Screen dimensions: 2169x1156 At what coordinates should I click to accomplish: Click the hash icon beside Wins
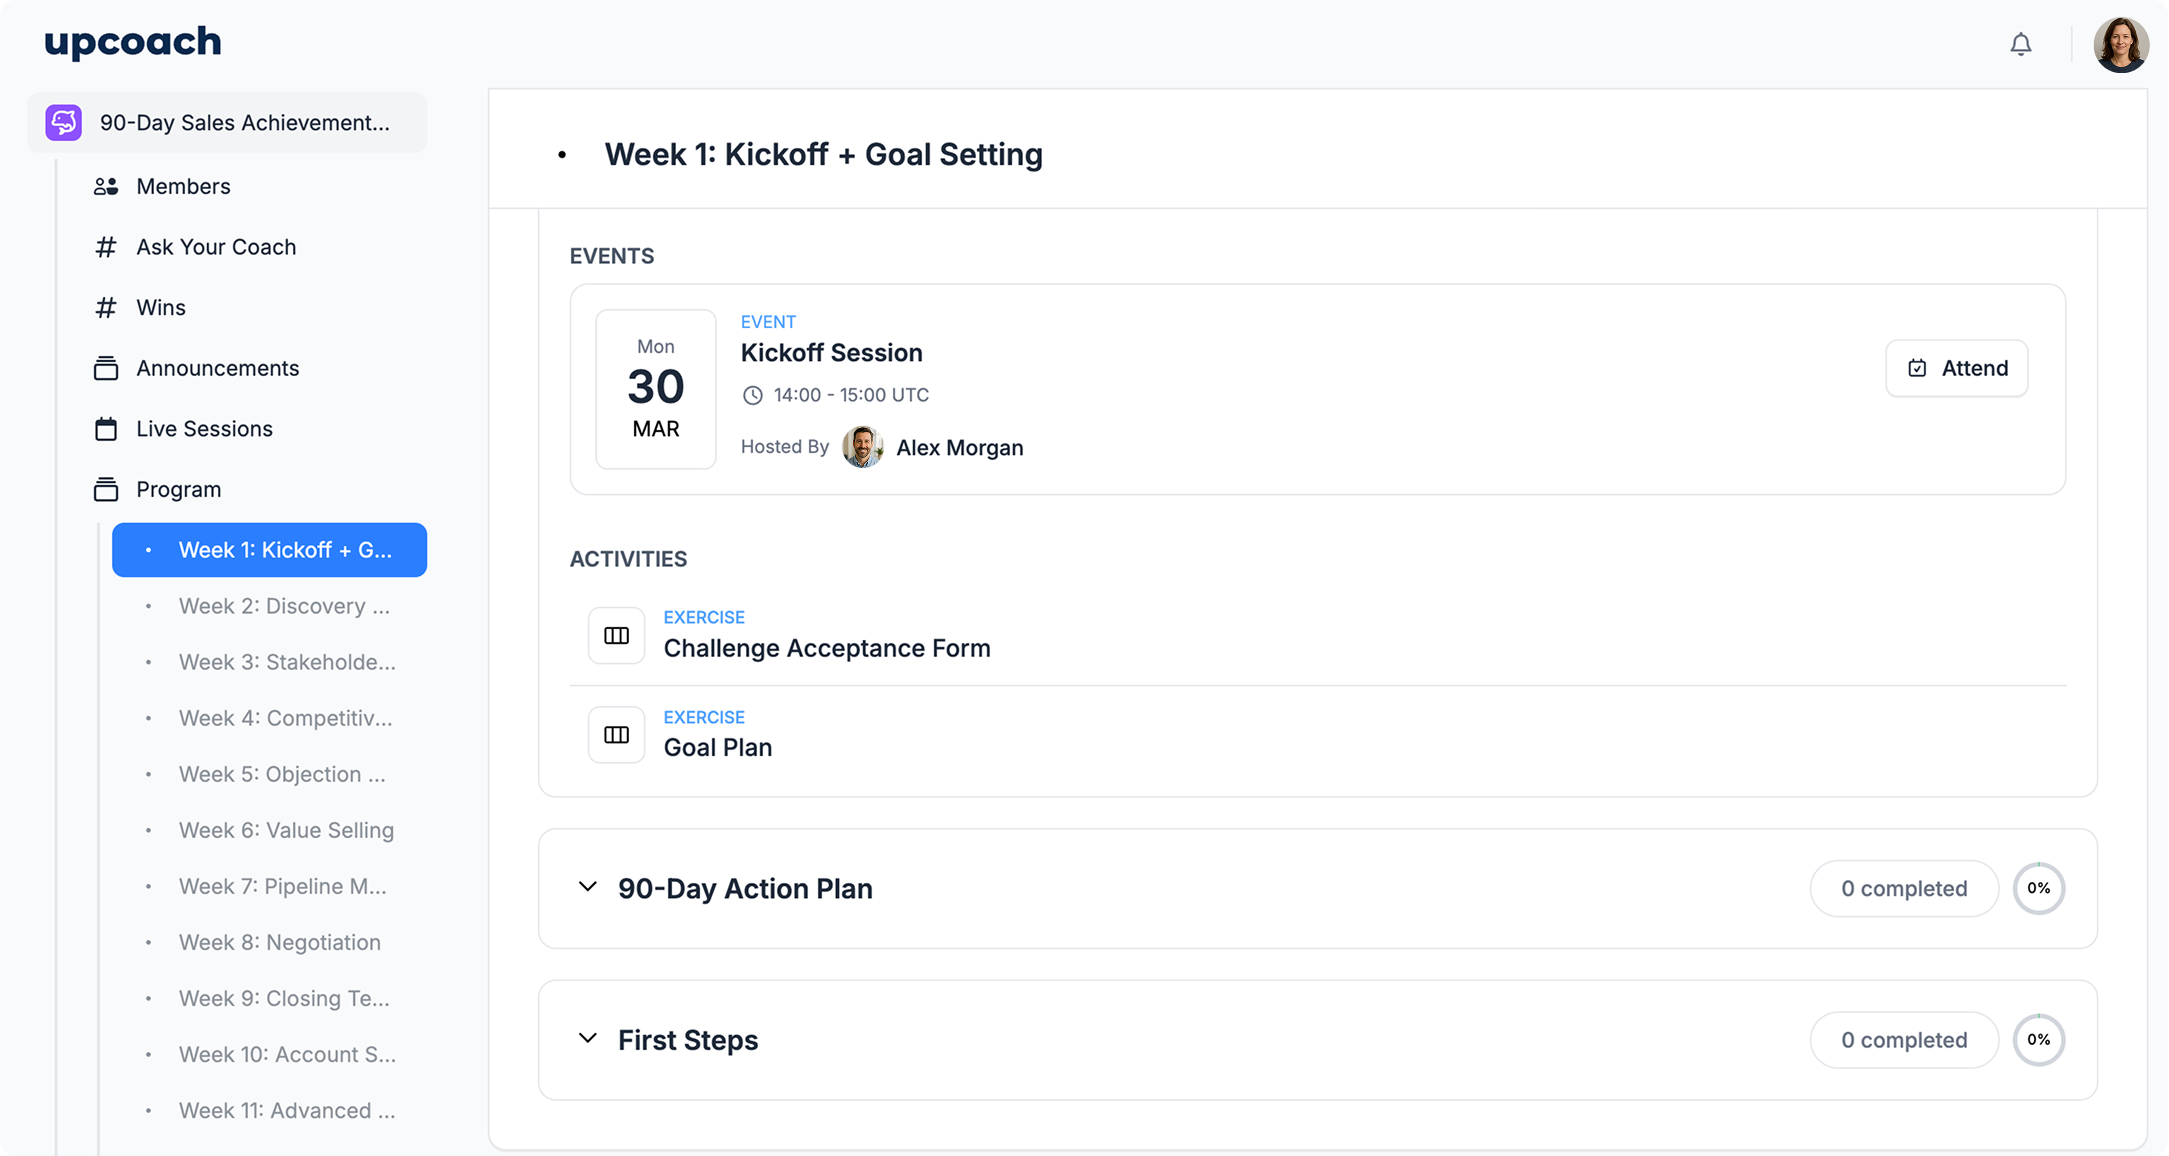(106, 308)
